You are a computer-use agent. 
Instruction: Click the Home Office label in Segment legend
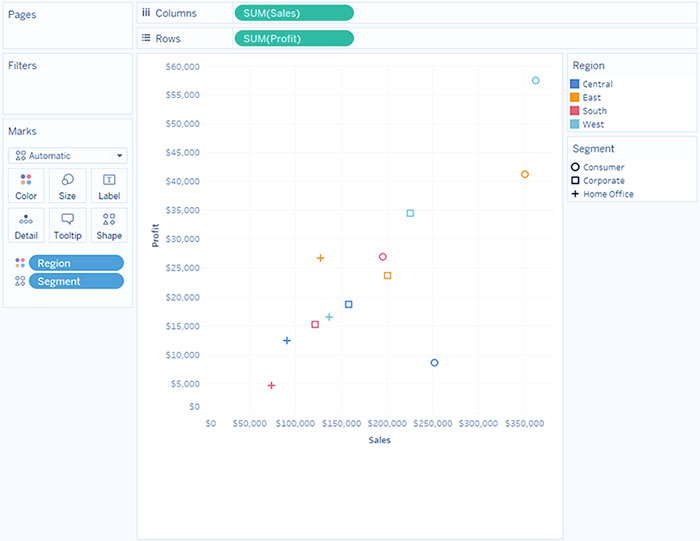(608, 194)
